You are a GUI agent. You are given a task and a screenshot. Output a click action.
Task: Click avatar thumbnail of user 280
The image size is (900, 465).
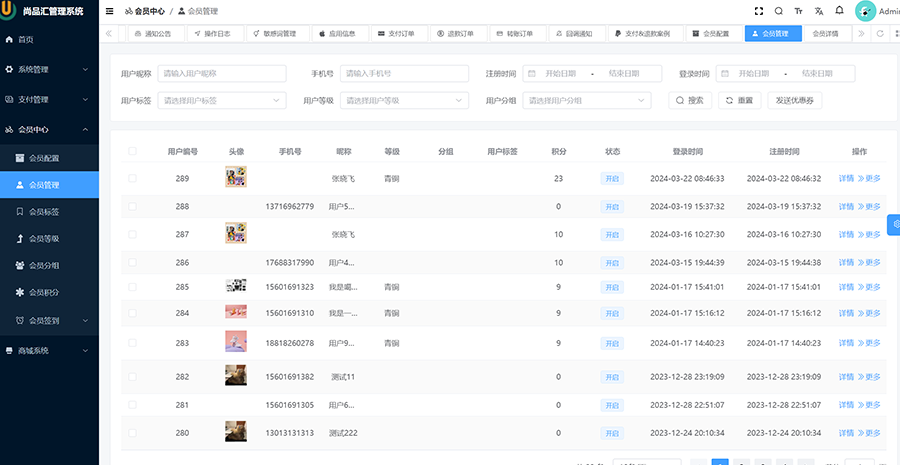[236, 431]
